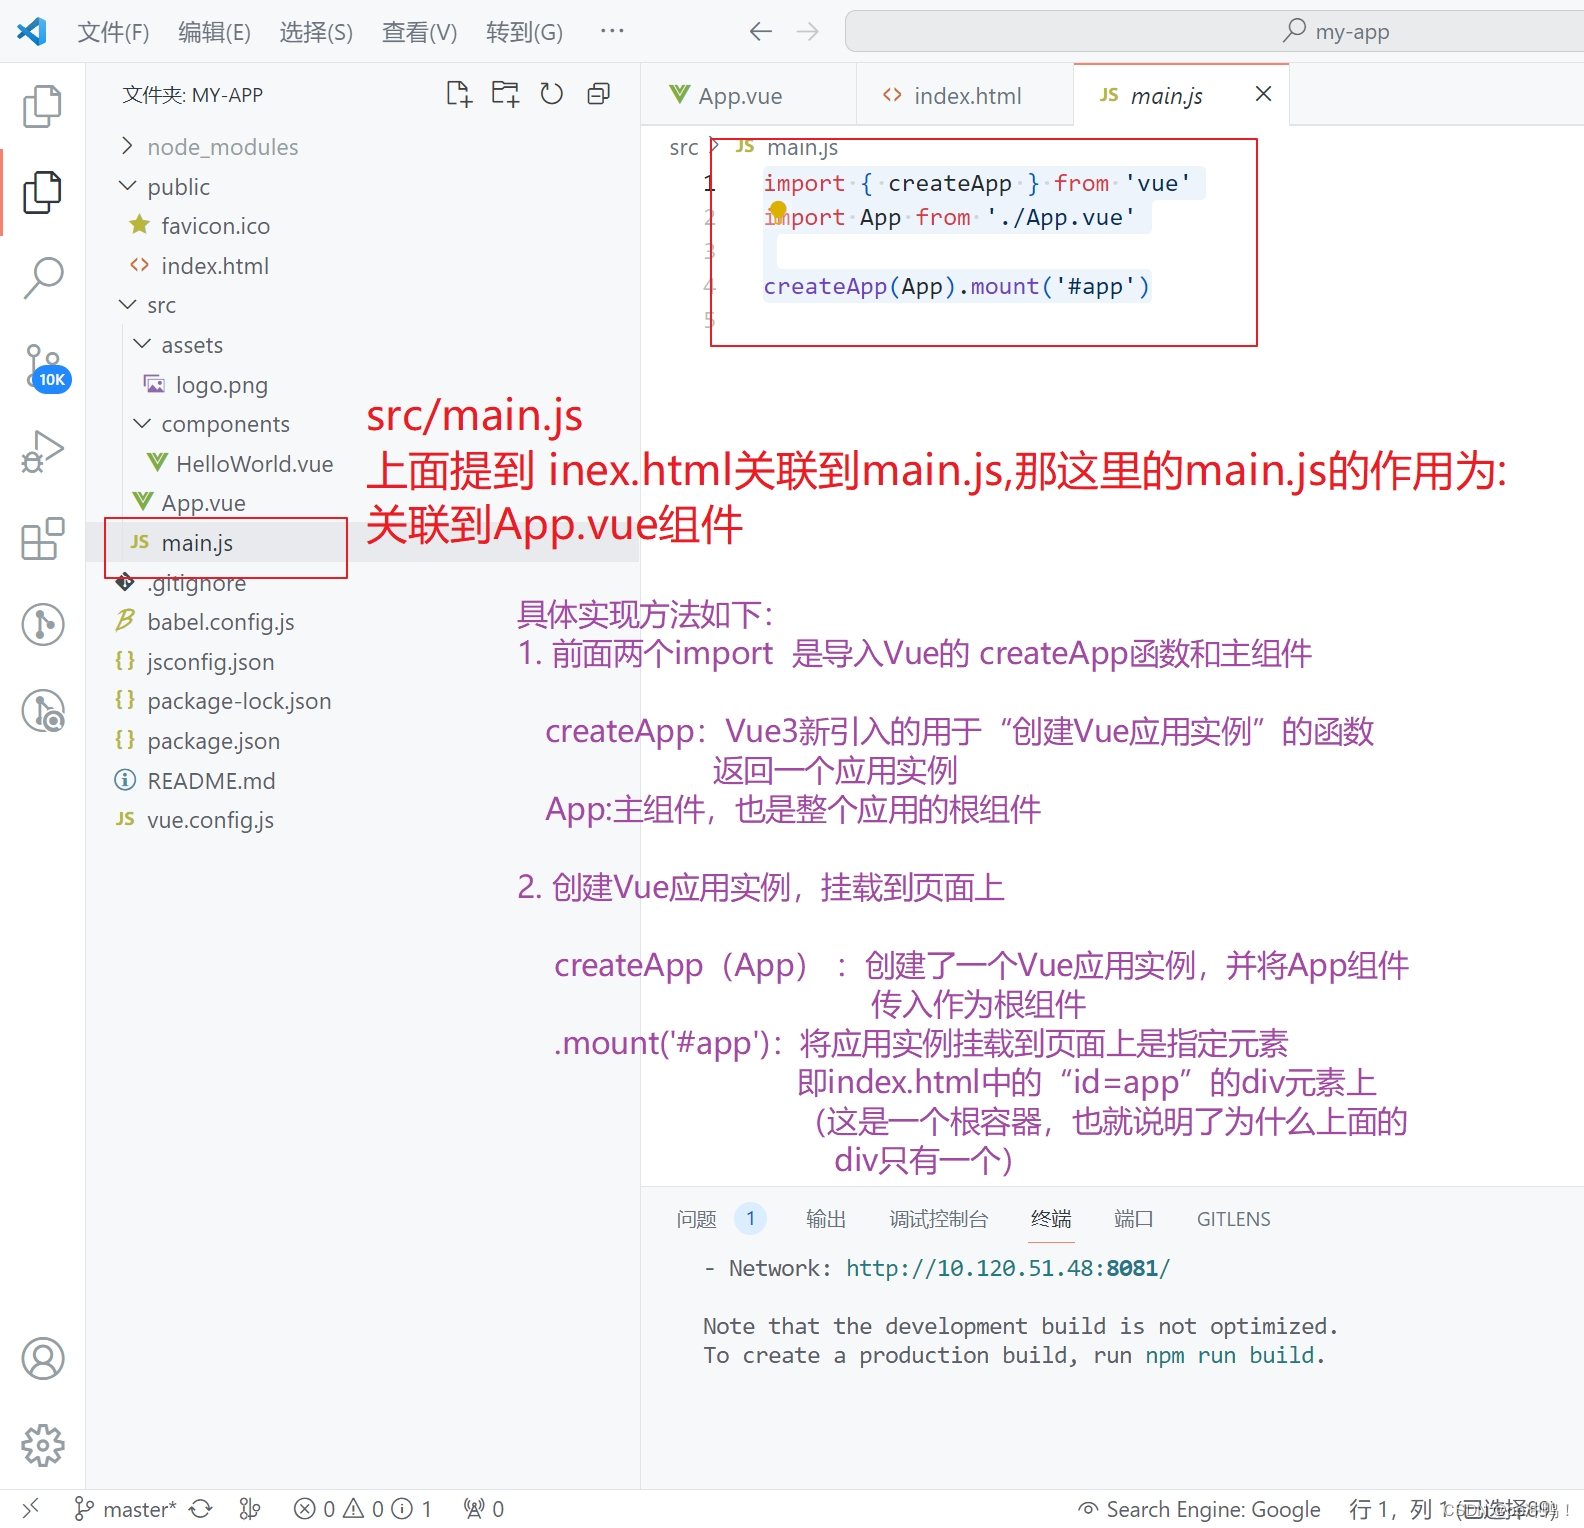Viewport: 1584px width, 1528px height.
Task: Create a new folder in Explorer
Action: point(505,94)
